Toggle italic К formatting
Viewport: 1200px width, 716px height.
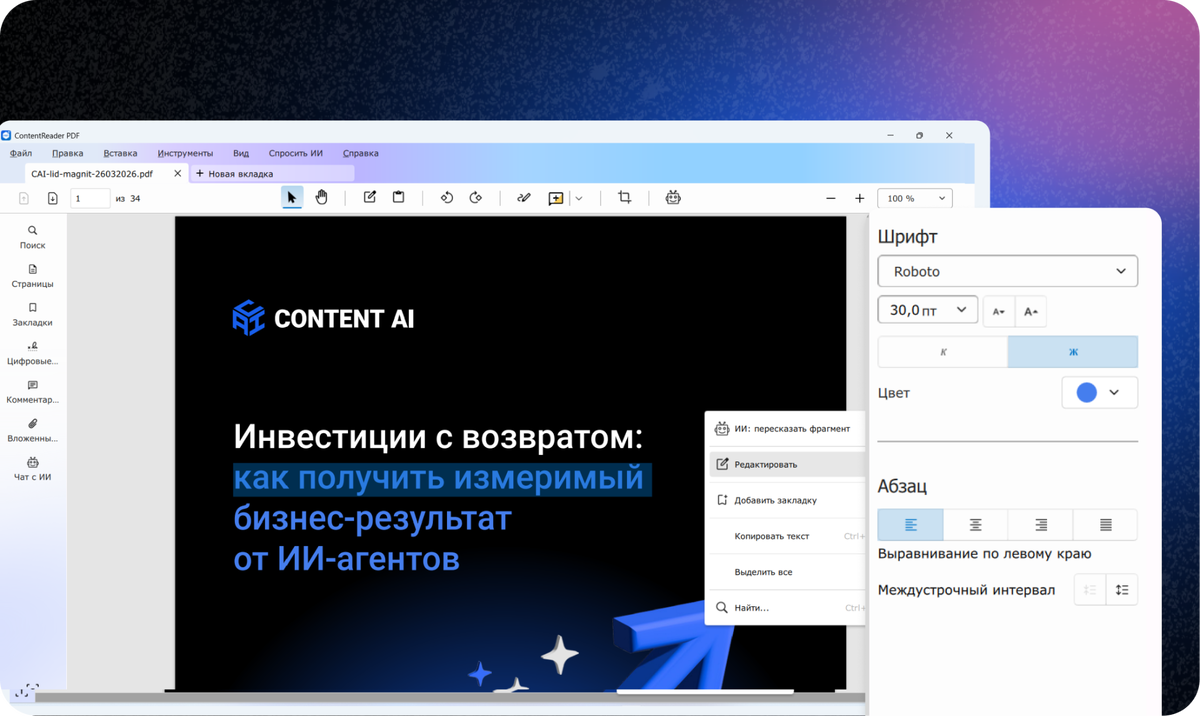point(943,352)
